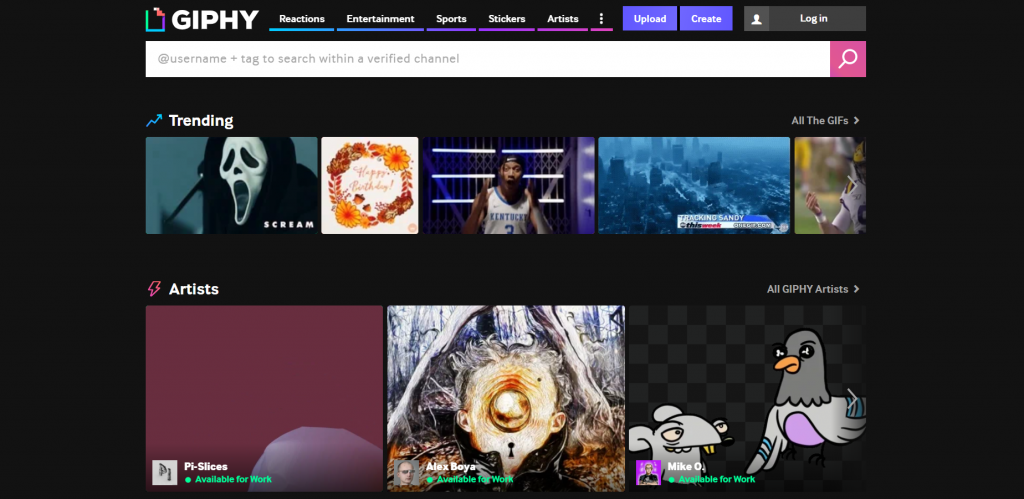Click the Trending arrow icon
This screenshot has height=499, width=1024.
(154, 121)
